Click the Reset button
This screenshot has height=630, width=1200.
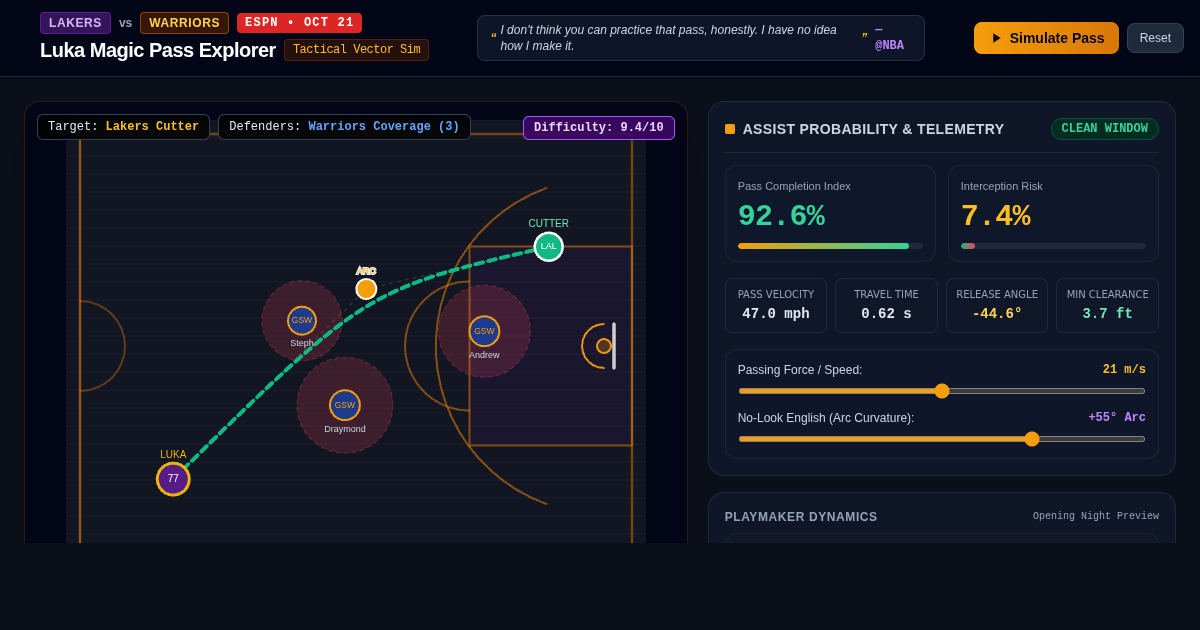[1155, 38]
